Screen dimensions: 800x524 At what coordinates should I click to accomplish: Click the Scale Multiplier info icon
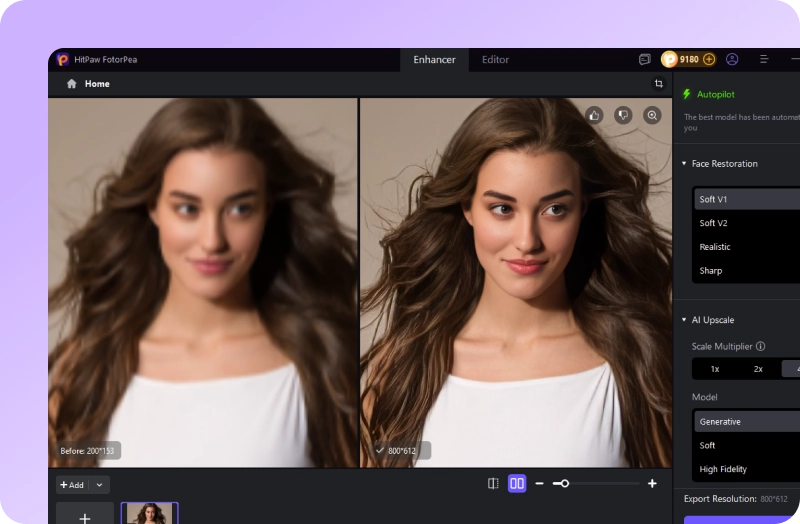pyautogui.click(x=760, y=346)
